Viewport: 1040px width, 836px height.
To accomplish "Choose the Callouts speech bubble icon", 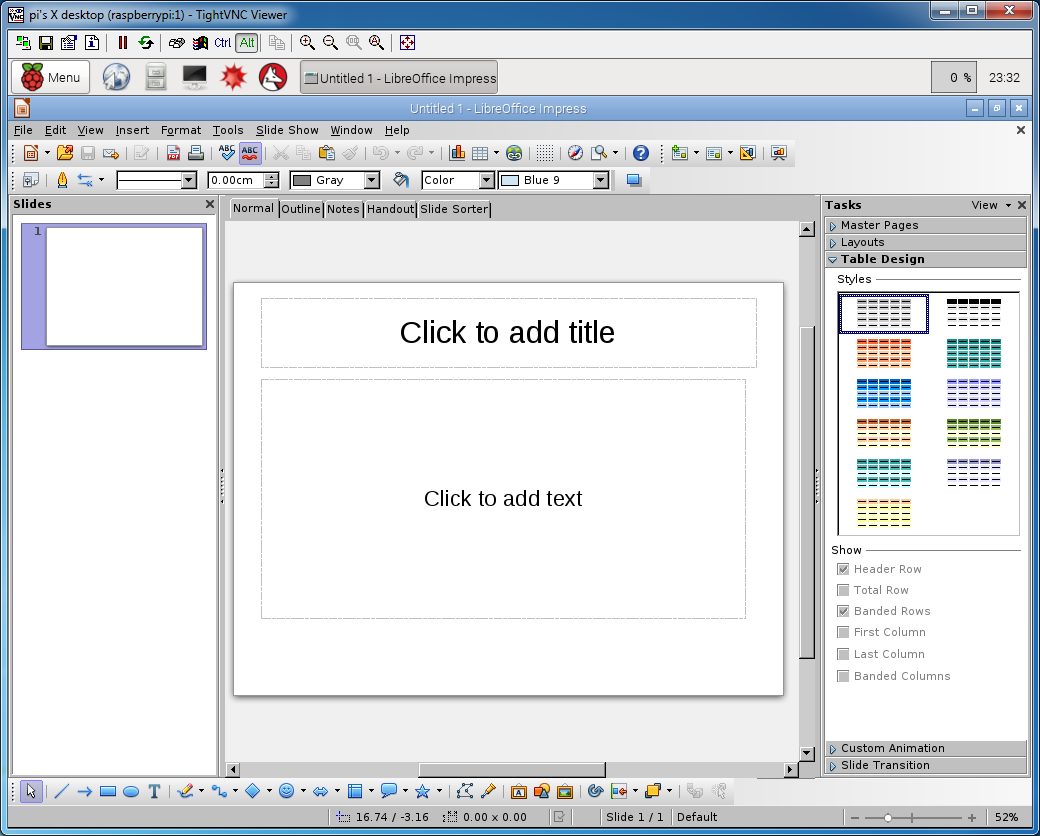I will point(389,791).
